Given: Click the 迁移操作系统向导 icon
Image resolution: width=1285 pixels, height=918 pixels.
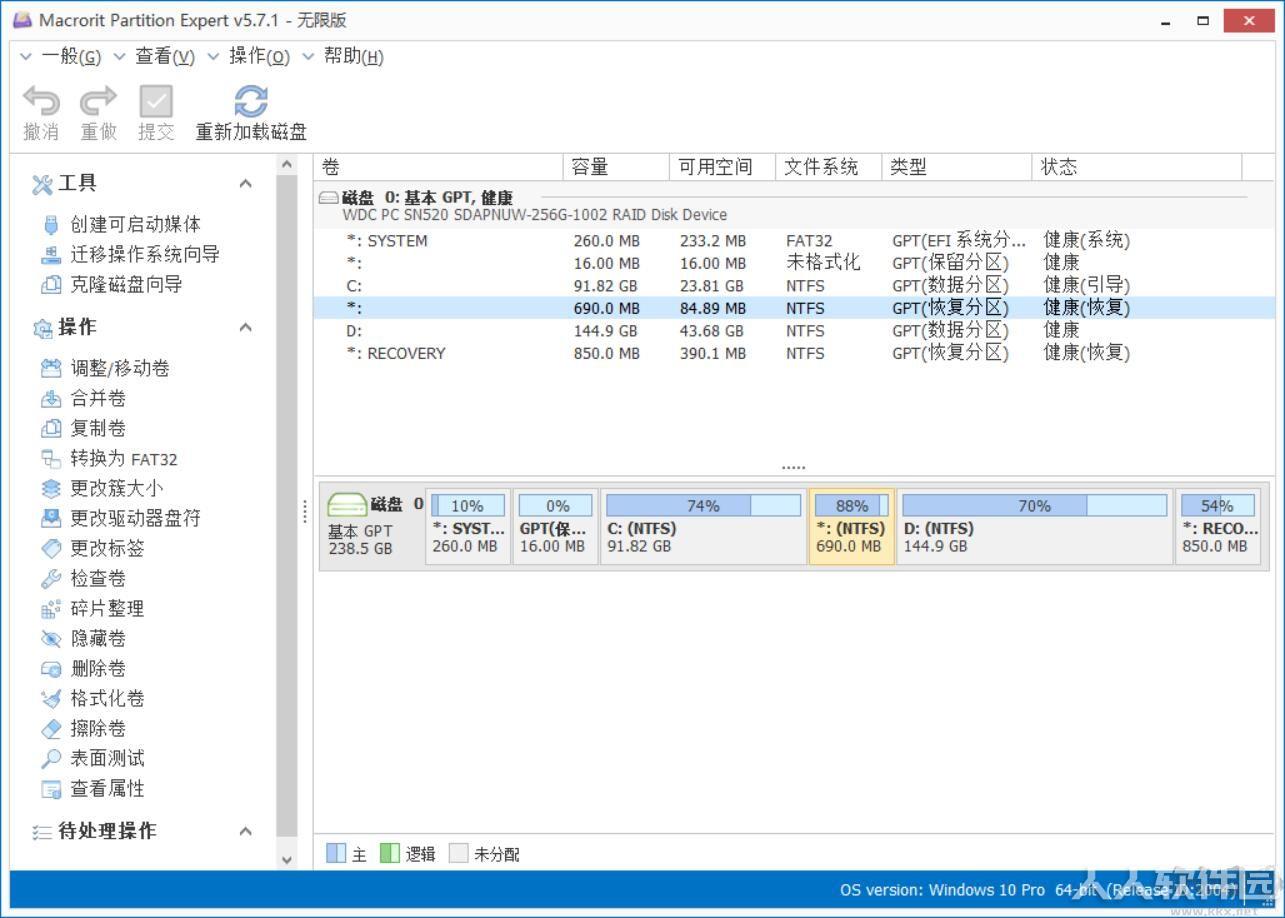Looking at the screenshot, I should [51, 255].
